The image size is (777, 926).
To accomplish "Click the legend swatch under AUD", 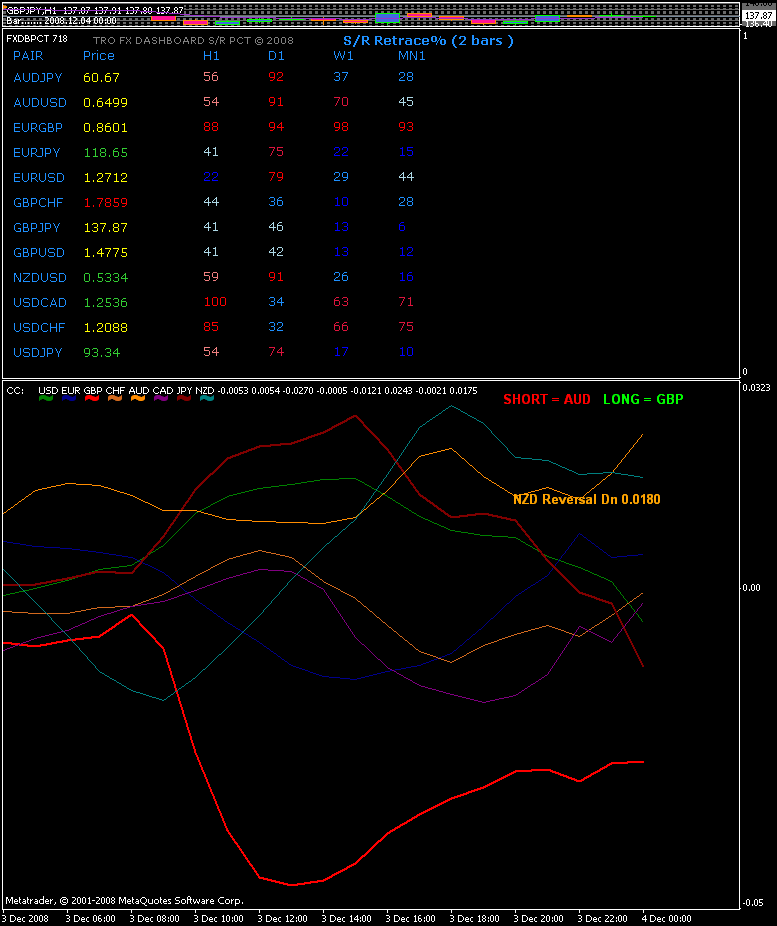I will click(138, 399).
